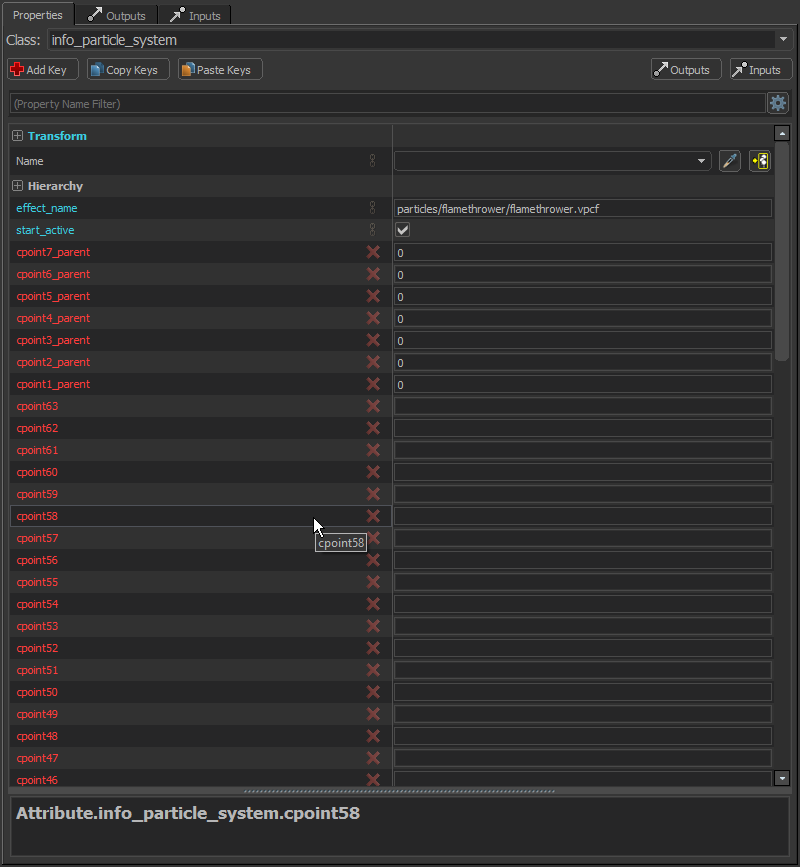Click the Outputs button on the right

pyautogui.click(x=686, y=69)
